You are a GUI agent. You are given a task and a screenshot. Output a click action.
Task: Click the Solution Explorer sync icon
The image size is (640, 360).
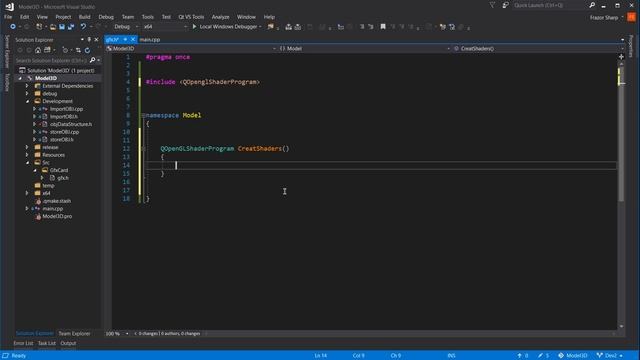78,50
